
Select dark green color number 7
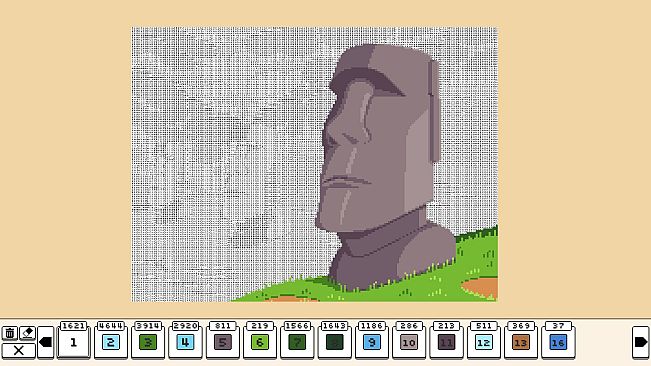tap(297, 339)
